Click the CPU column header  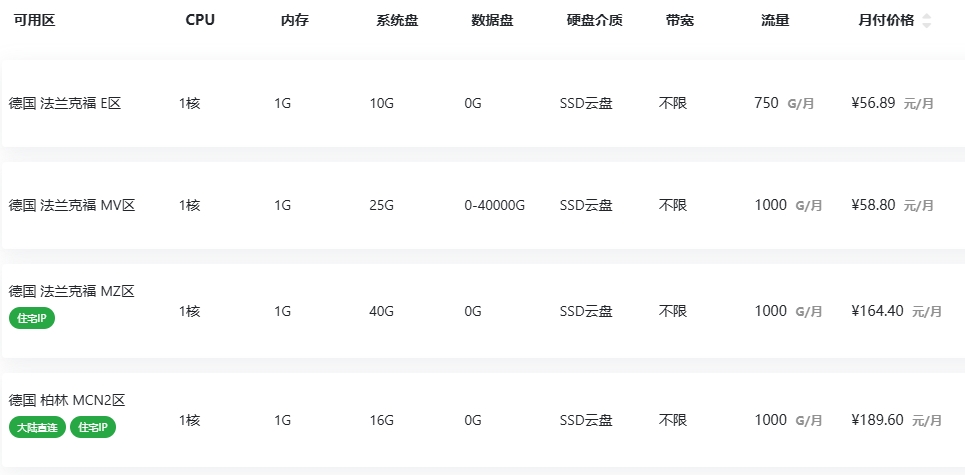200,21
